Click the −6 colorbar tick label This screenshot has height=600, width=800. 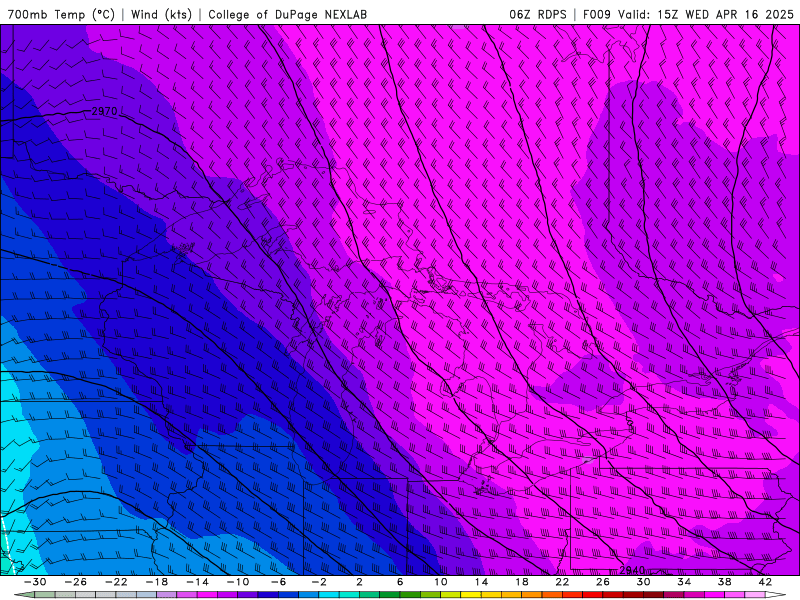[278, 582]
